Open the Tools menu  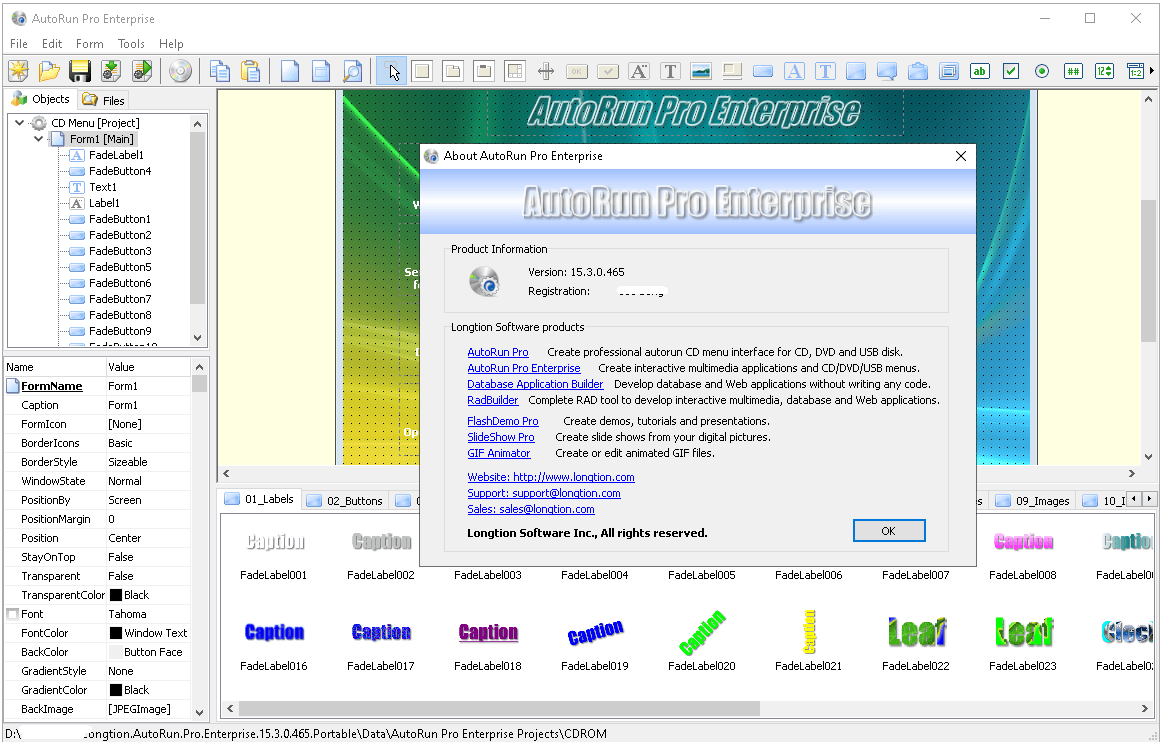(x=131, y=44)
